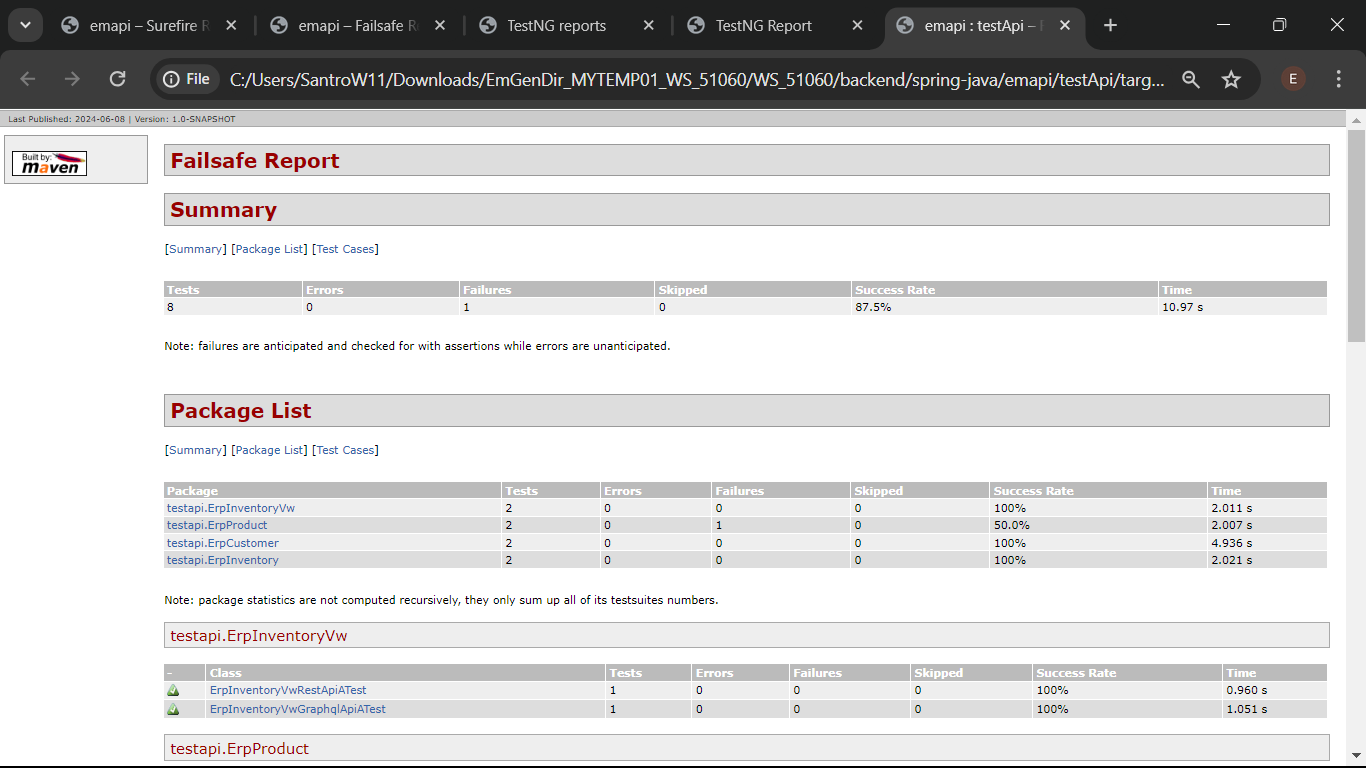Click the scrollbar up arrow
This screenshot has width=1366, height=768.
1357,118
